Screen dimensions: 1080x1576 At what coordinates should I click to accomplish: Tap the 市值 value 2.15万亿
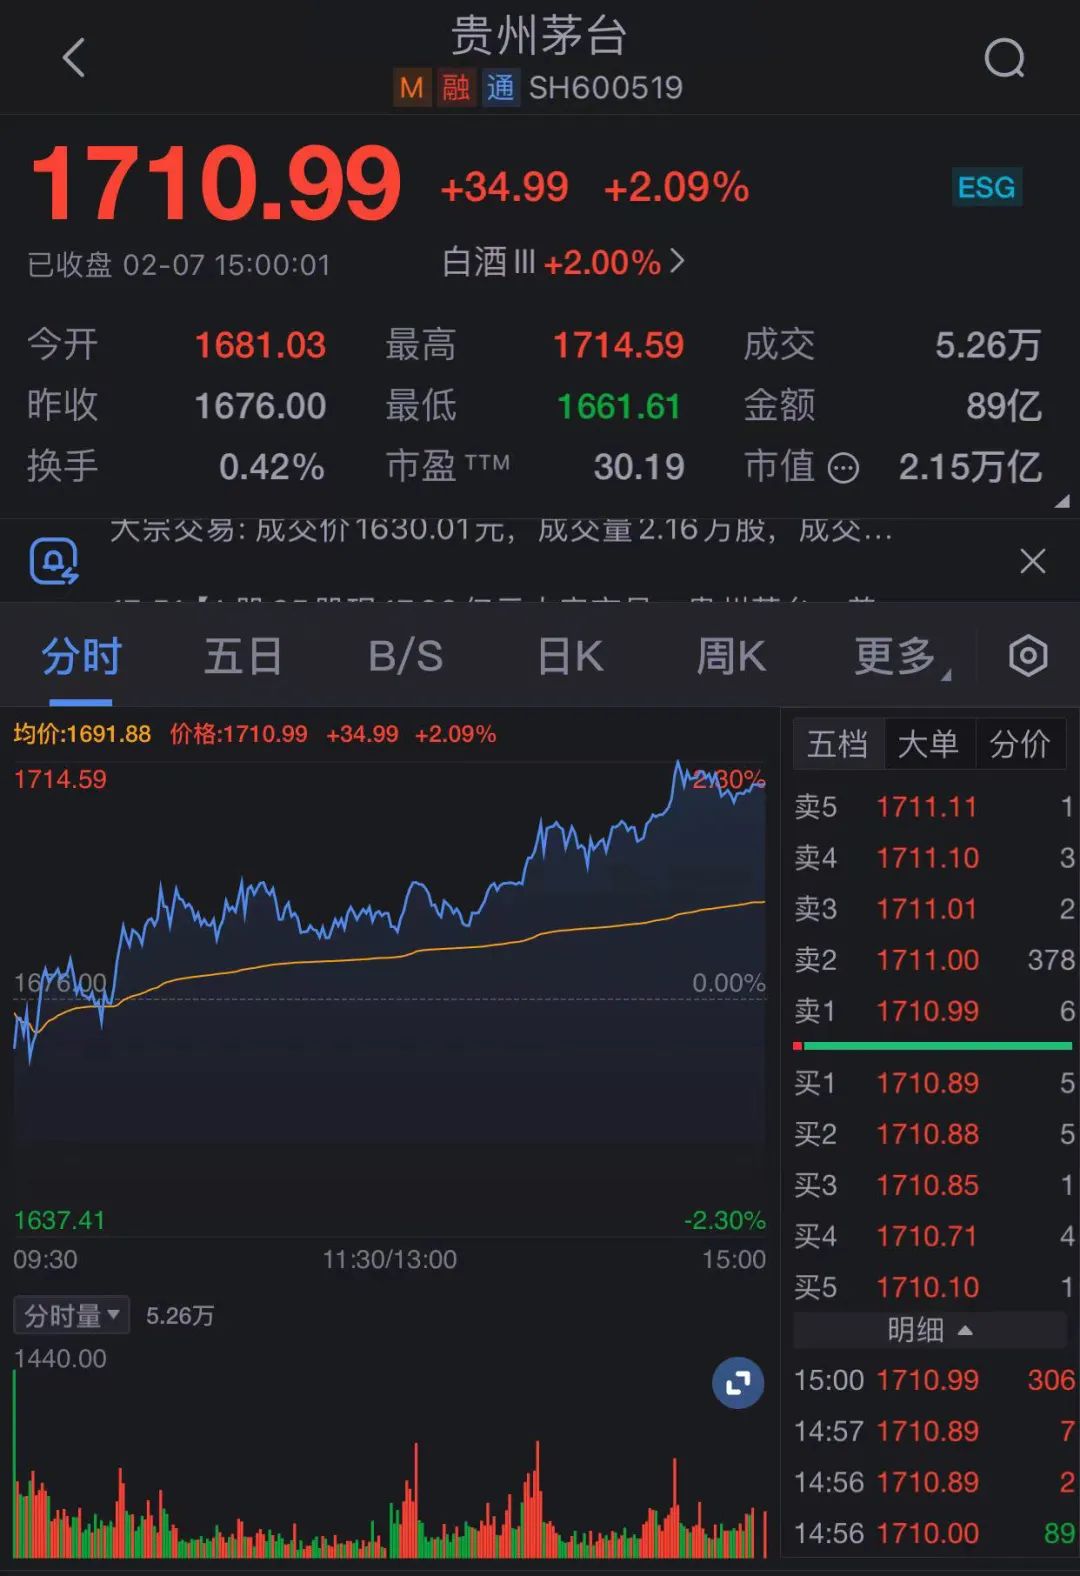point(970,467)
